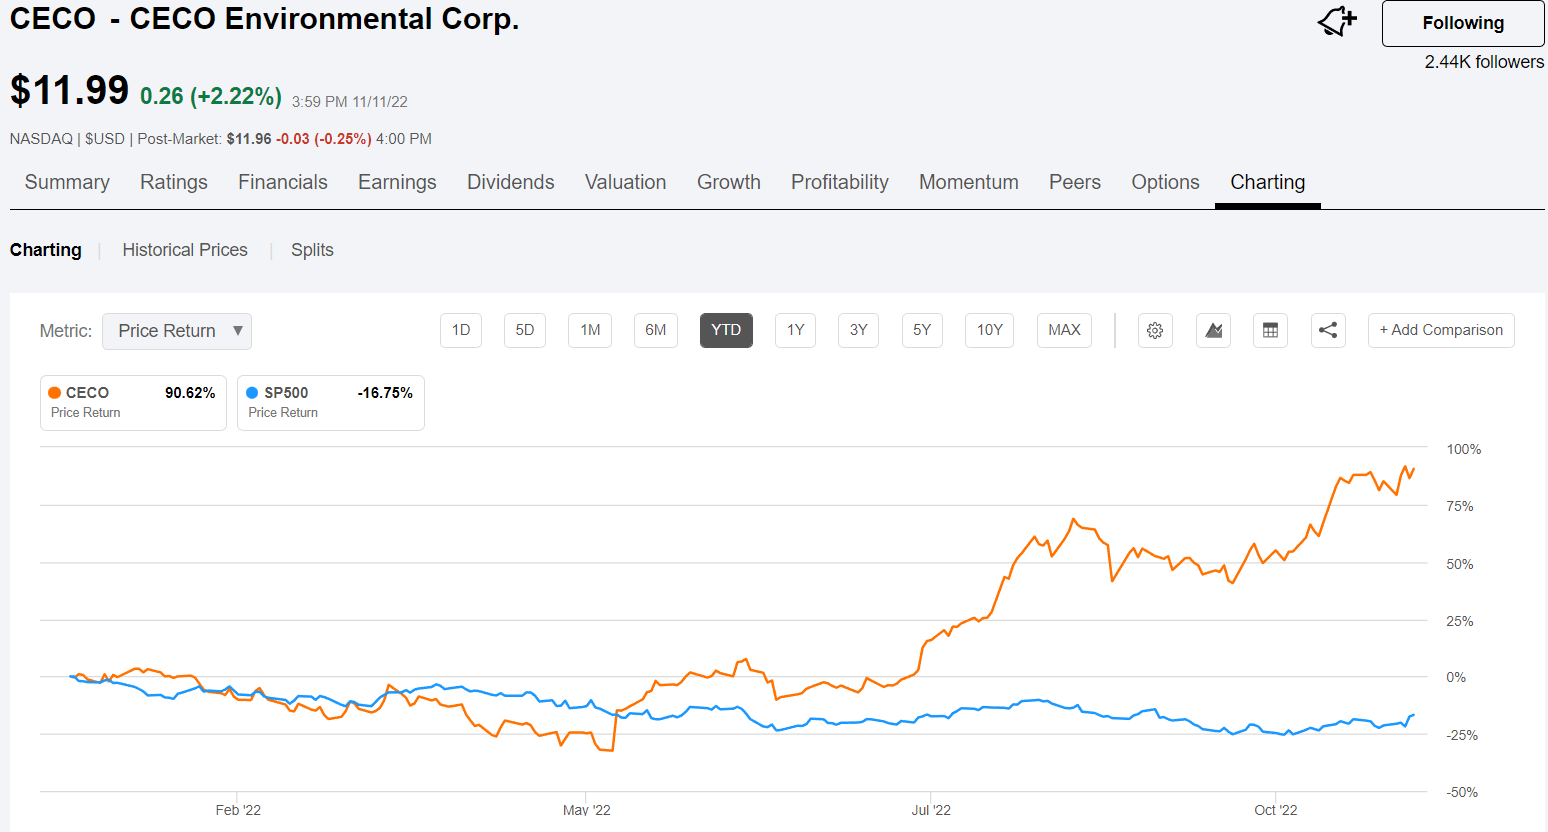
Task: Select the YTD time range
Action: [726, 331]
